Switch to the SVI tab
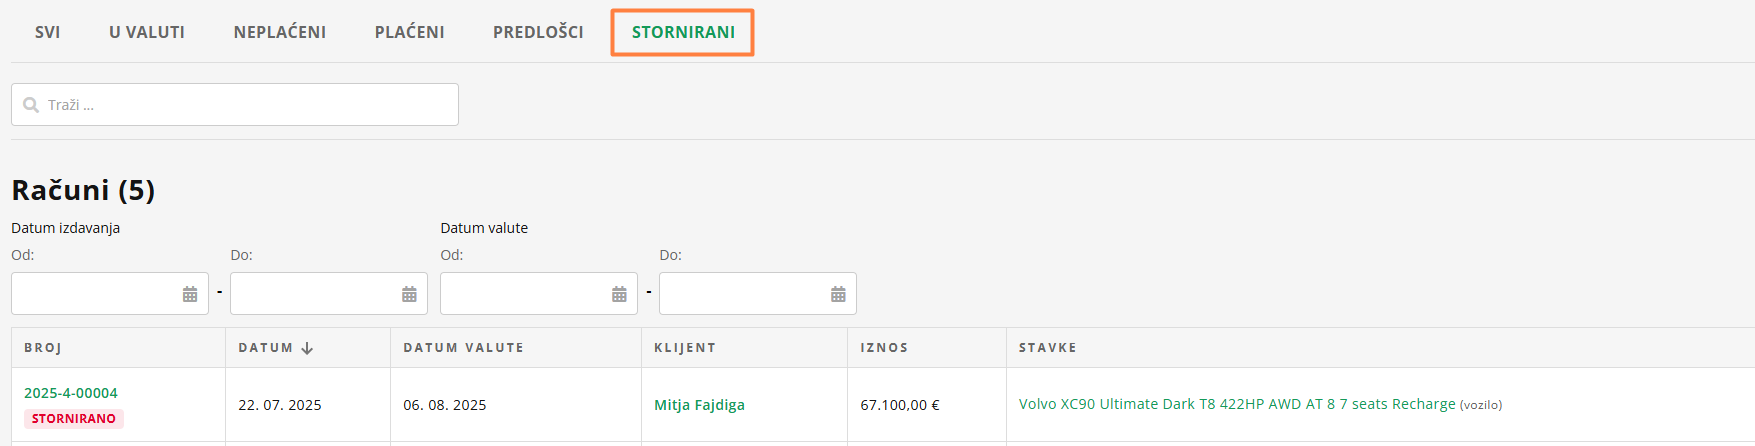 [x=47, y=32]
